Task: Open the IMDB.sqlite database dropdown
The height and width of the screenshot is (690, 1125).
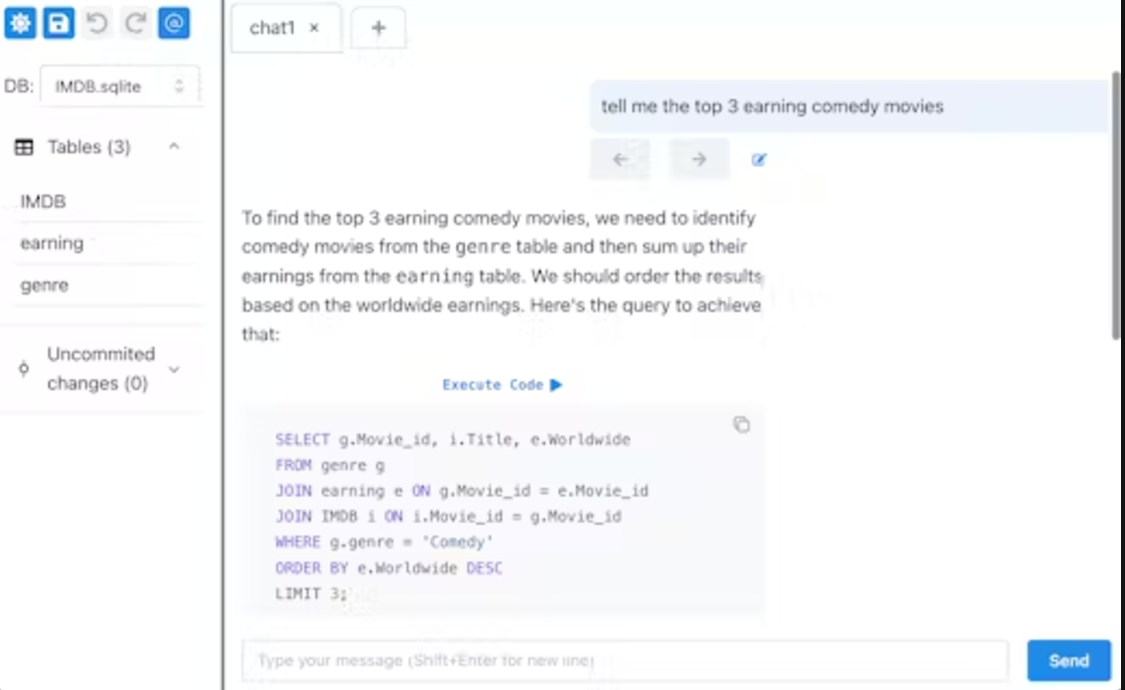Action: coord(120,86)
